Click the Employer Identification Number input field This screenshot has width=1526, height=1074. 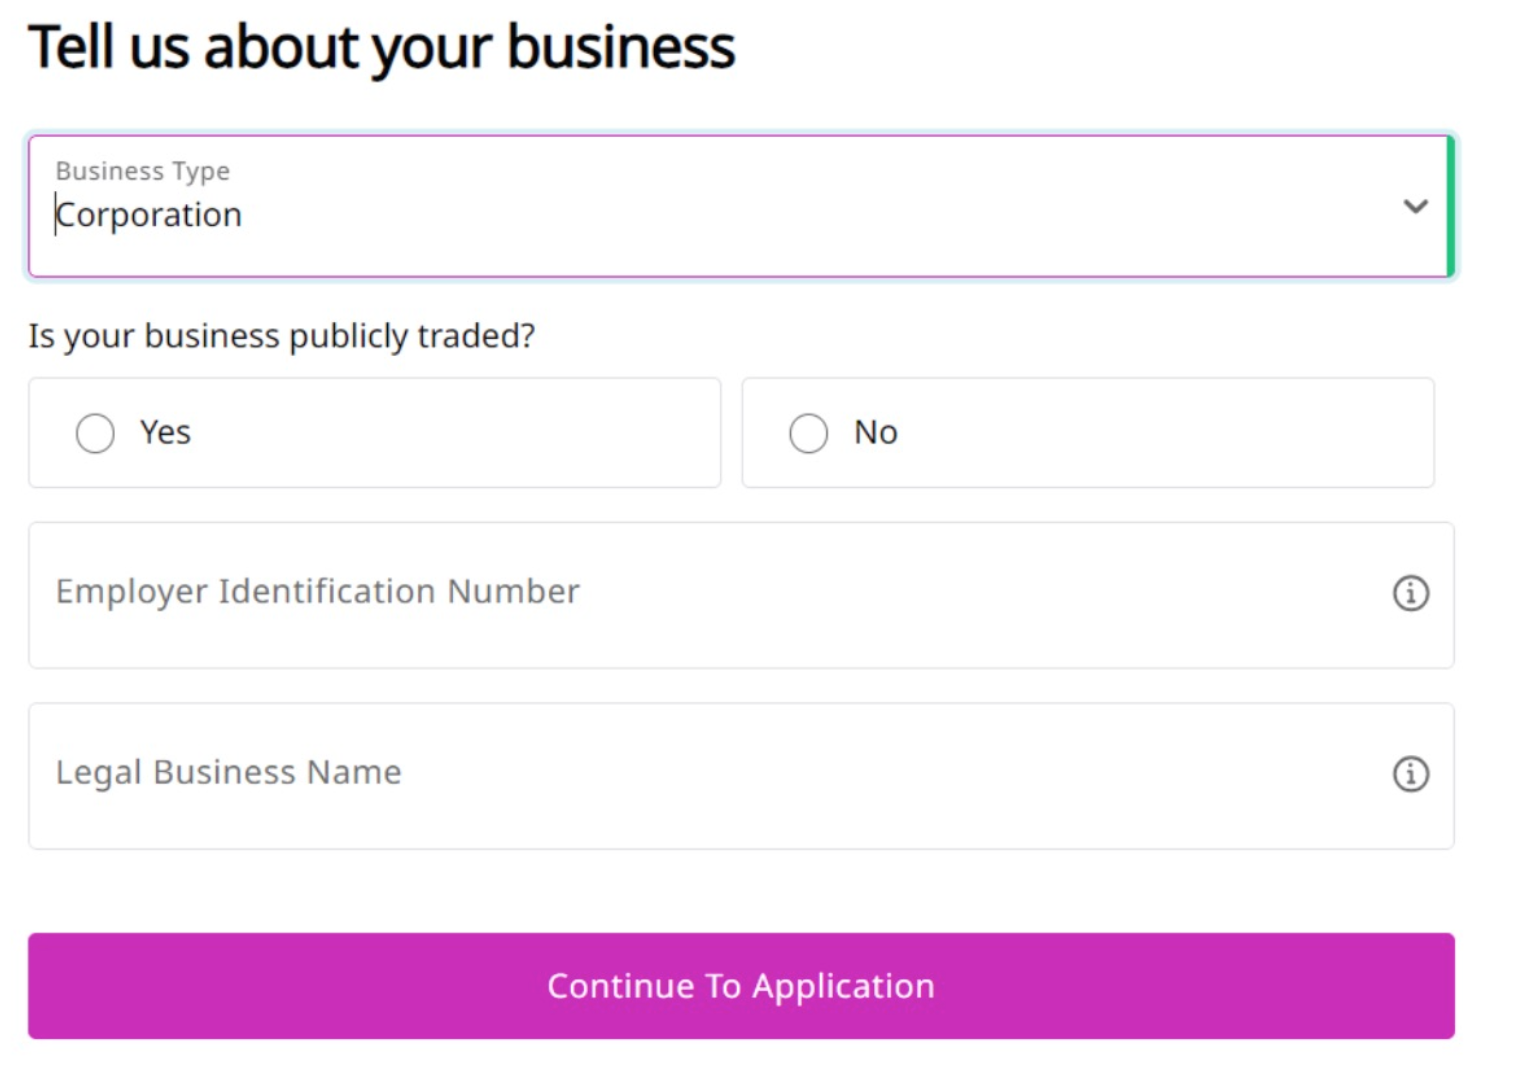pos(700,595)
